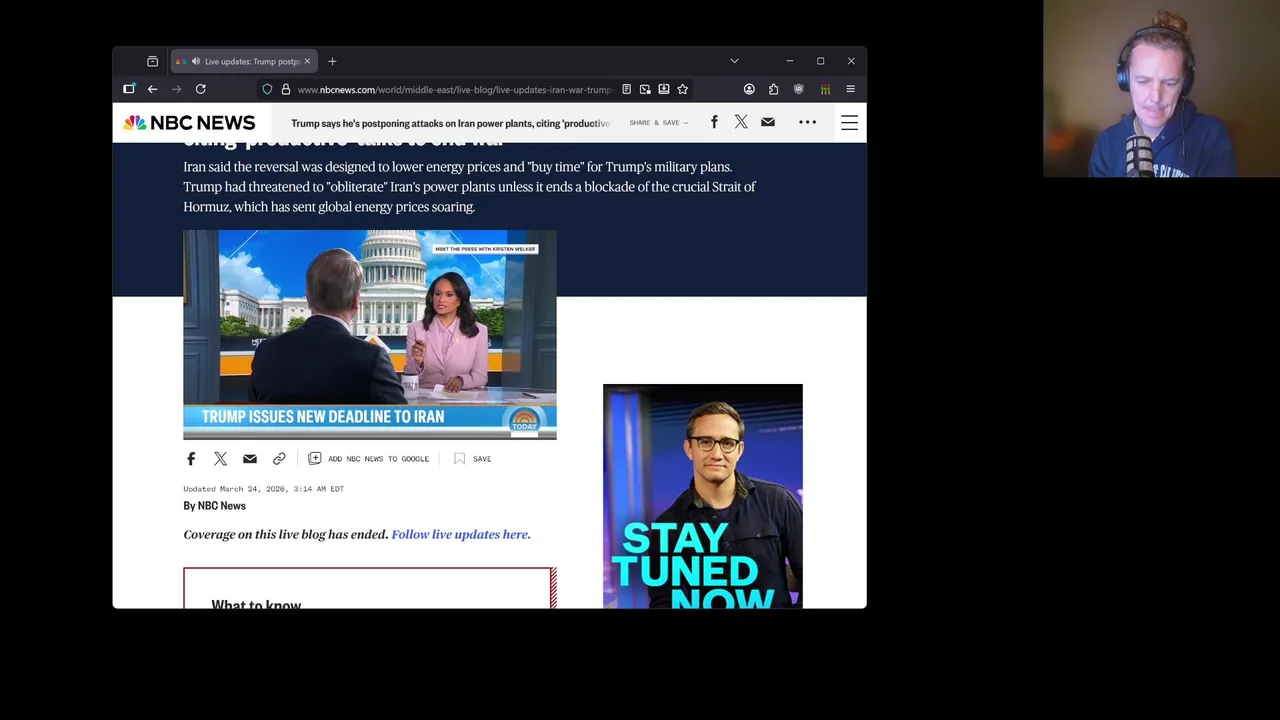Go to NBC News home logo

point(189,123)
